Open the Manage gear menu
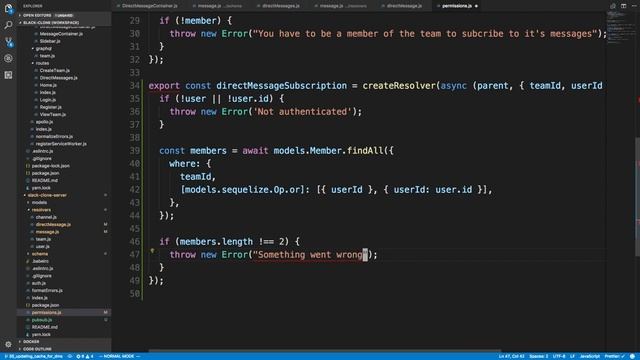Image resolution: width=640 pixels, height=360 pixels. (8, 344)
